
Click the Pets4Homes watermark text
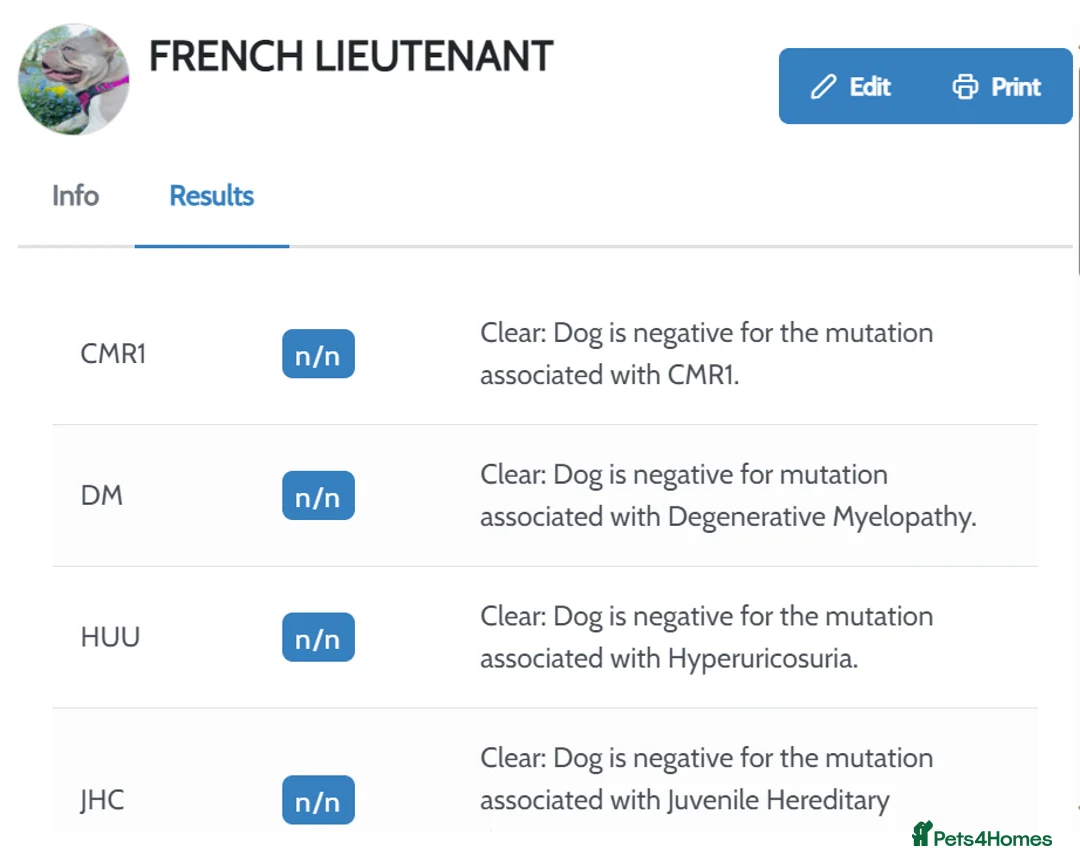pos(992,838)
